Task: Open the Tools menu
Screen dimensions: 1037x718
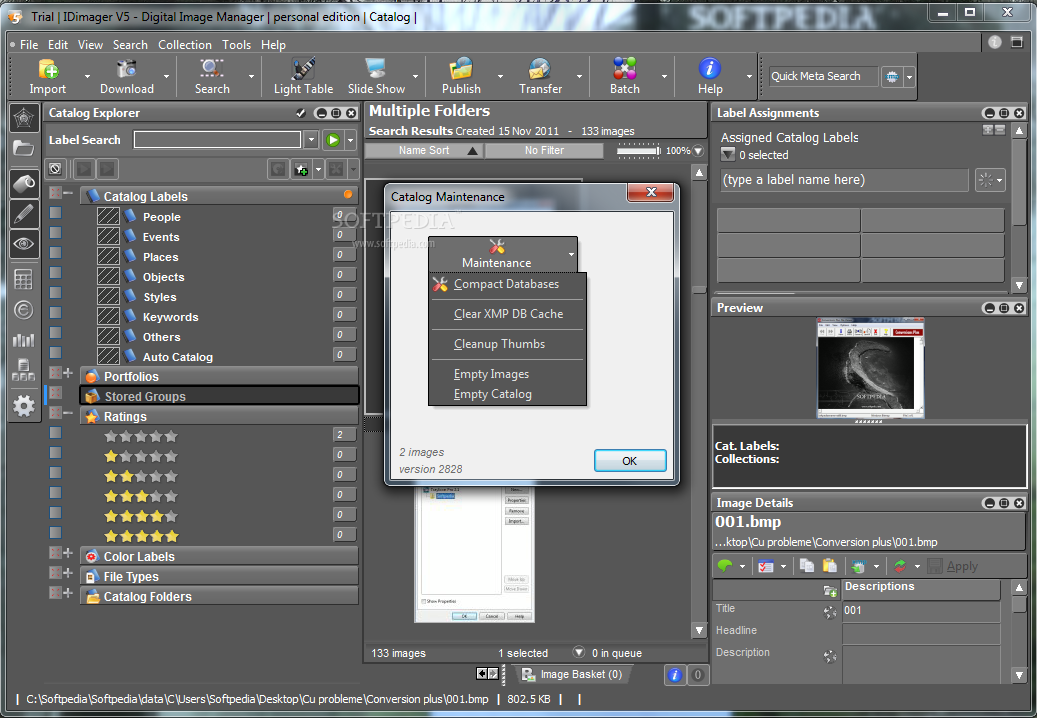Action: click(236, 45)
